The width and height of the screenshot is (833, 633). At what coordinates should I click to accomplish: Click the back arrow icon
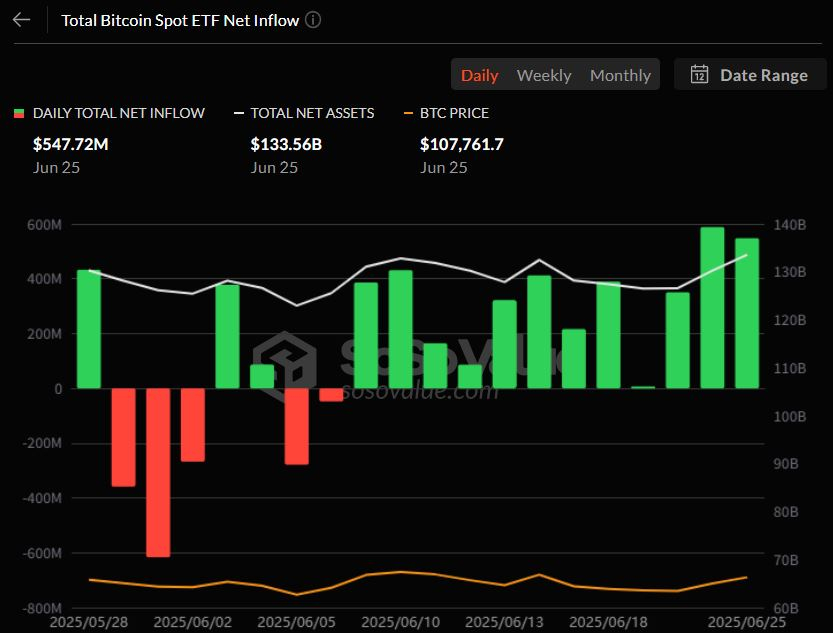click(21, 19)
